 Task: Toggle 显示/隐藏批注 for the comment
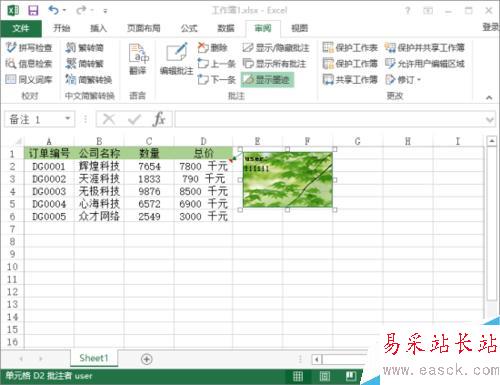pyautogui.click(x=276, y=48)
